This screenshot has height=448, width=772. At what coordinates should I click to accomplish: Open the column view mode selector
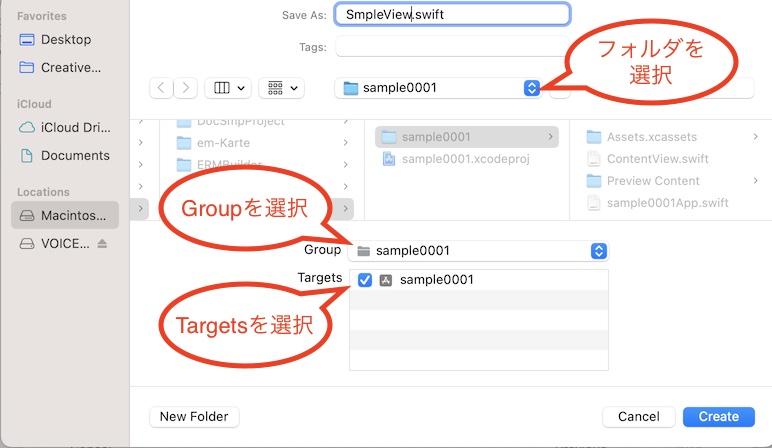point(228,88)
